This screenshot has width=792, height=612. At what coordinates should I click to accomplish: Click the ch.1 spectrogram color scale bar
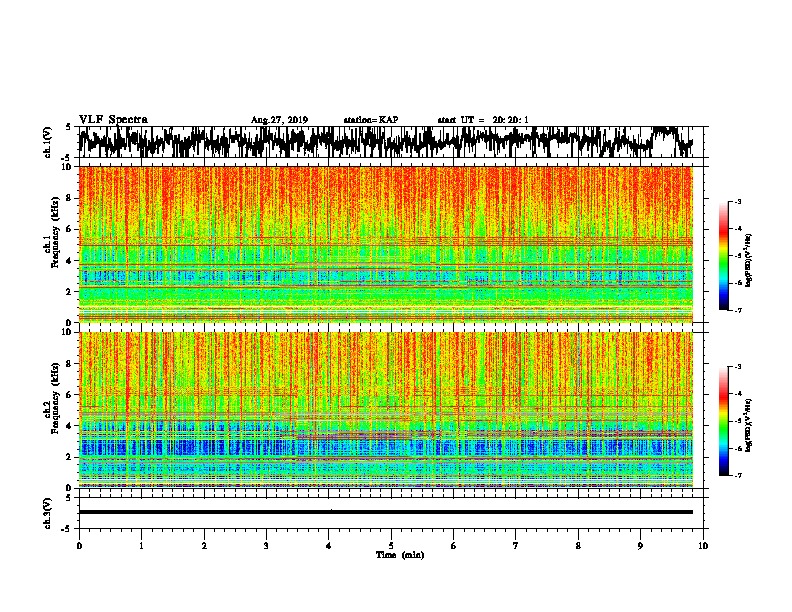(723, 256)
